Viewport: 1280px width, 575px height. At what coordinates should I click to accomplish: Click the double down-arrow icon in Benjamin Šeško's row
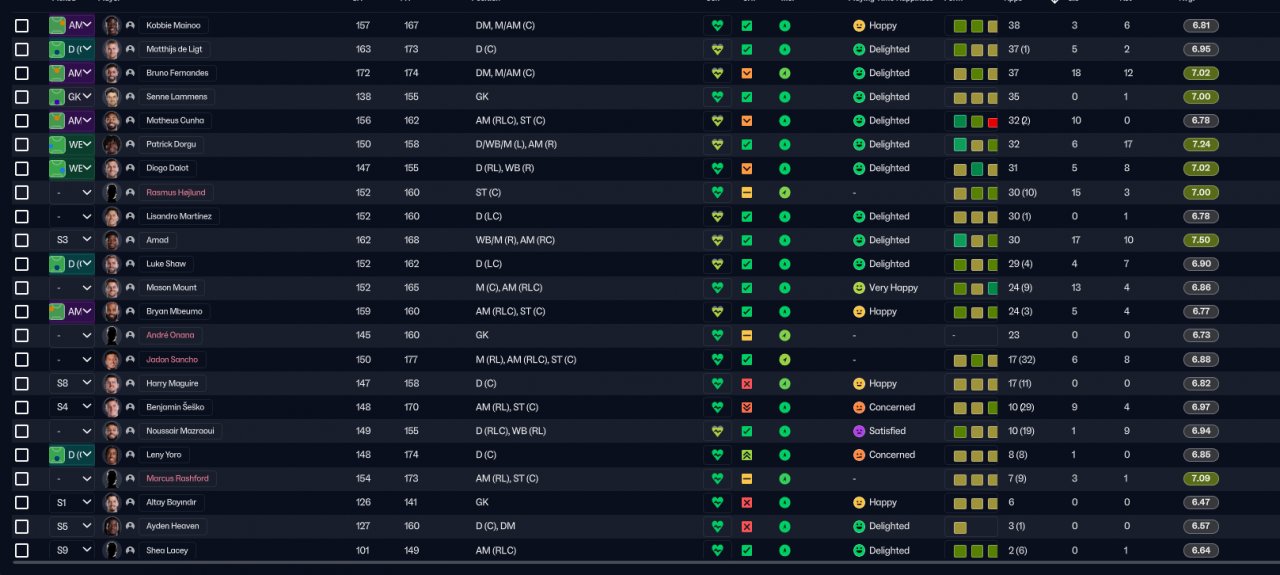click(x=747, y=407)
